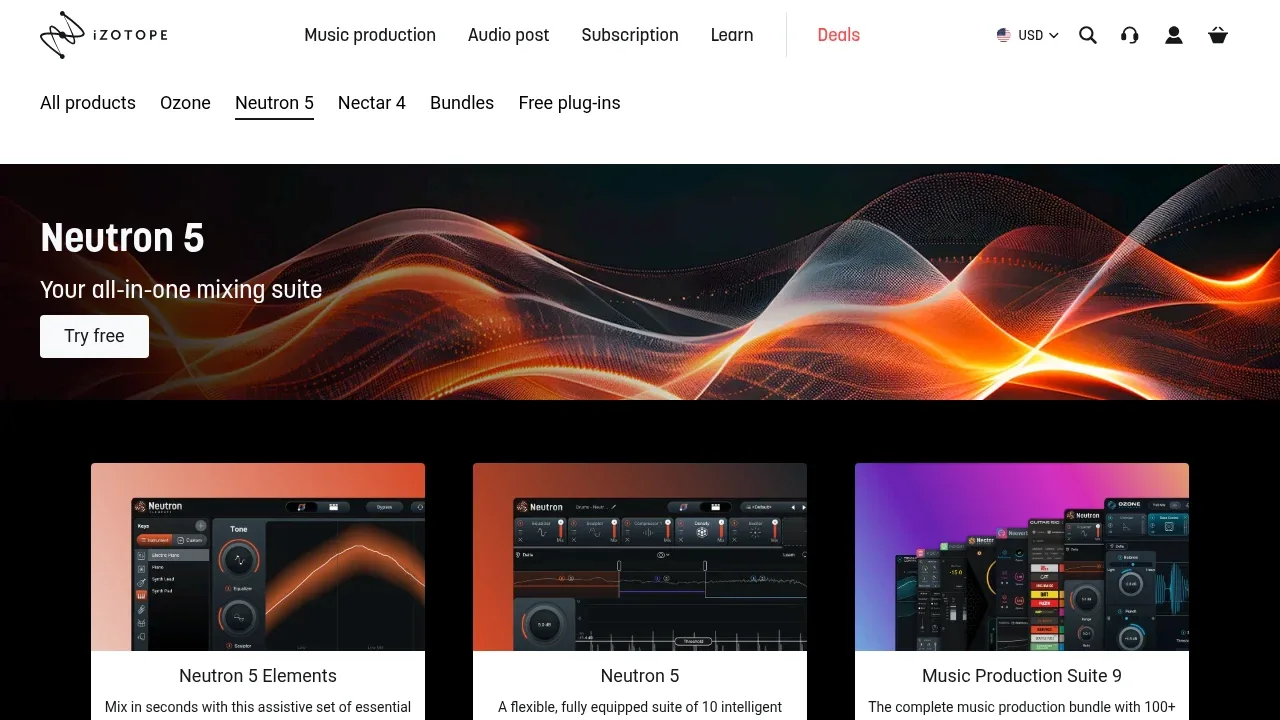Select the All products tab
Image resolution: width=1280 pixels, height=720 pixels.
point(88,103)
